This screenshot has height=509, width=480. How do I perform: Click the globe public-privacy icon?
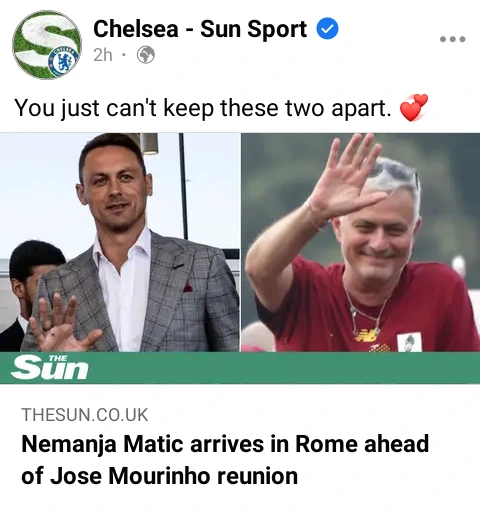tap(146, 55)
